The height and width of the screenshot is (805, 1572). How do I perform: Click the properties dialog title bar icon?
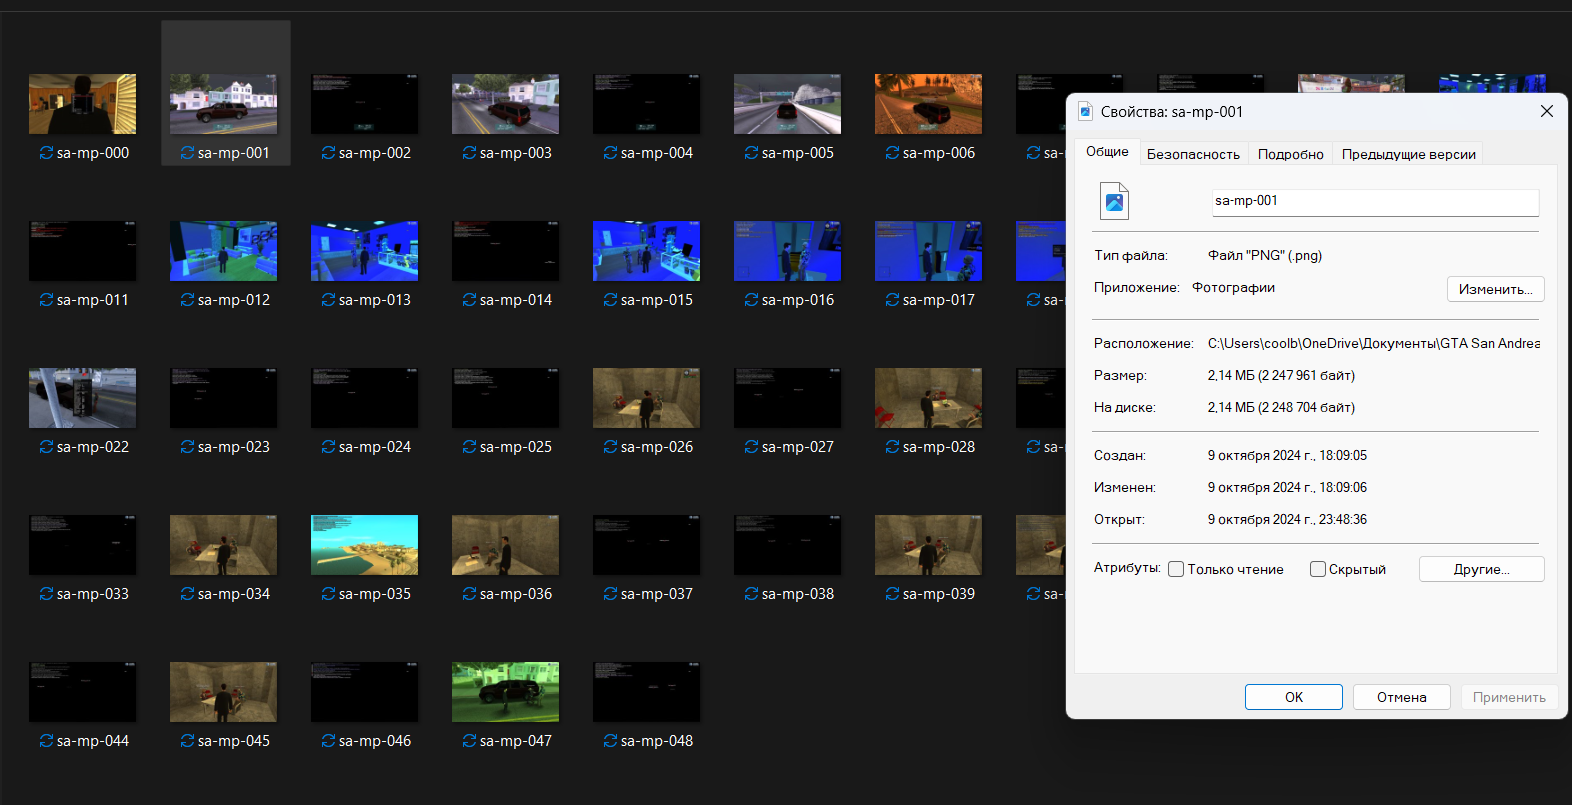1085,112
